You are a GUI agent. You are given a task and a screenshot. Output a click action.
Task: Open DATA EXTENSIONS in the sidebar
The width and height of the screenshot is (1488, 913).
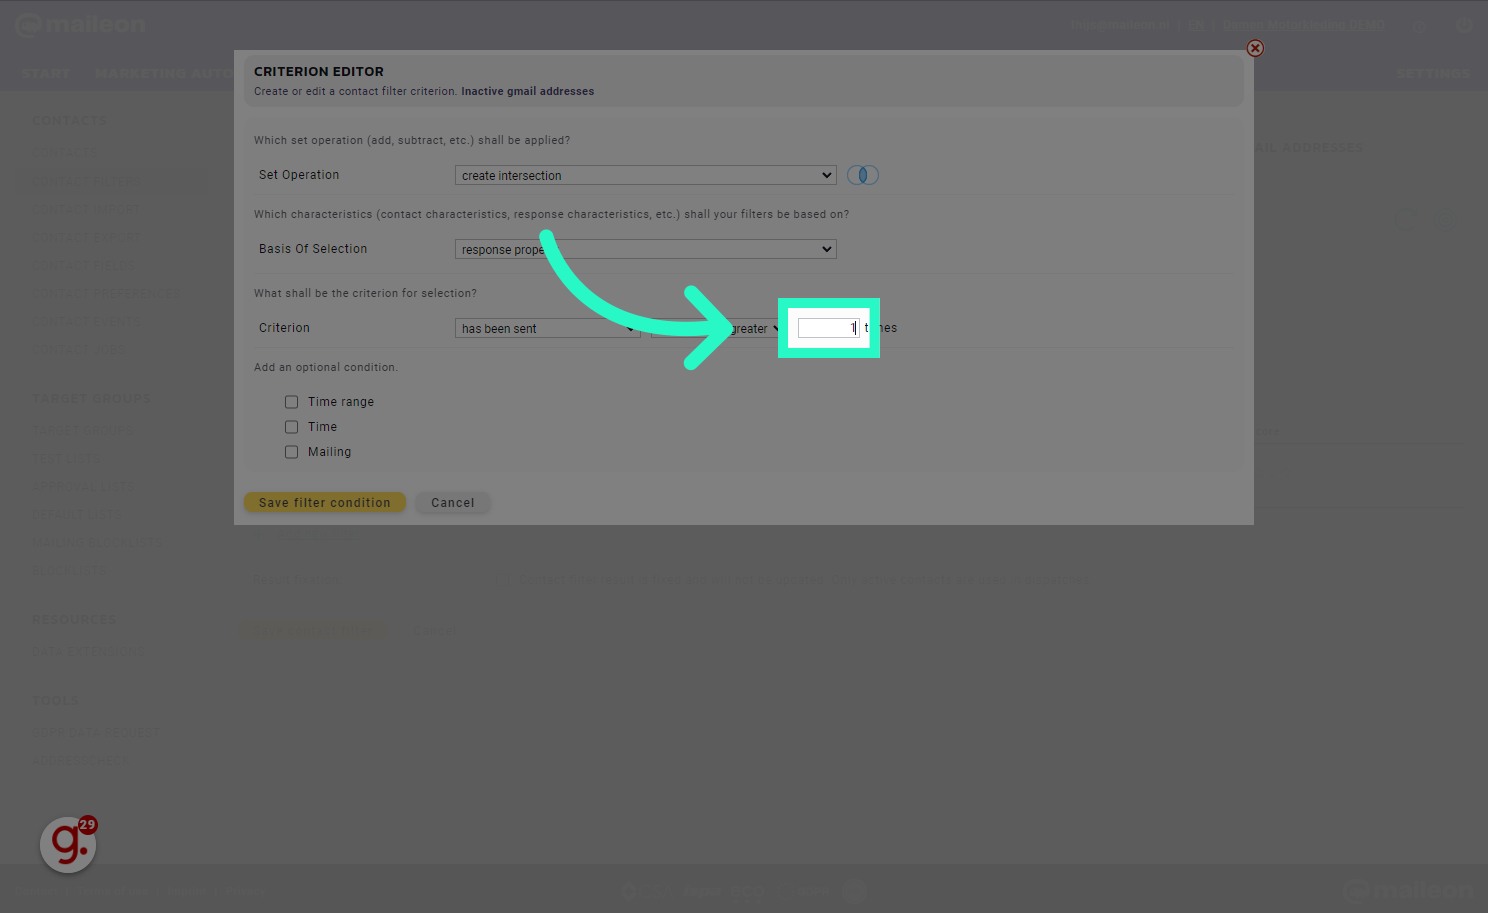click(88, 651)
